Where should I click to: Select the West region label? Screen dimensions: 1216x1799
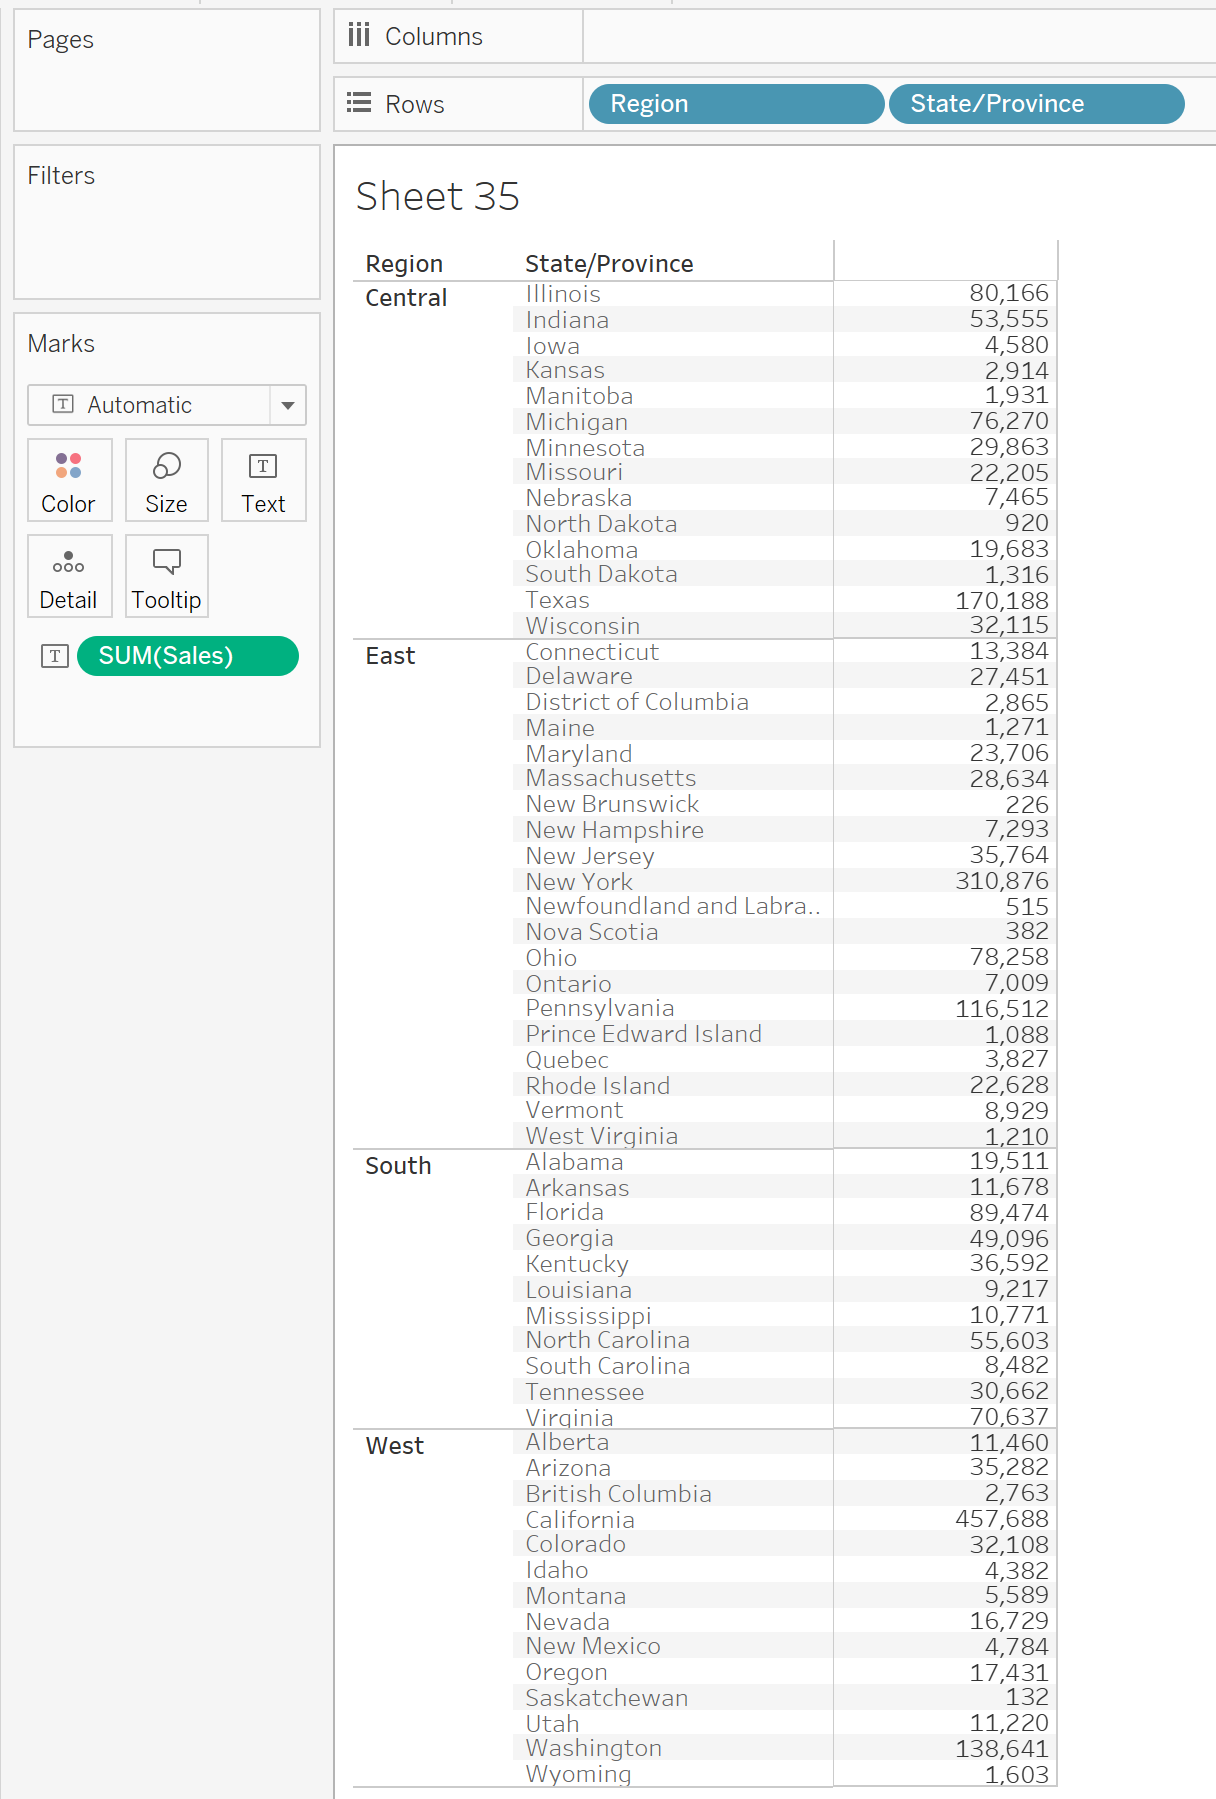tap(395, 1446)
